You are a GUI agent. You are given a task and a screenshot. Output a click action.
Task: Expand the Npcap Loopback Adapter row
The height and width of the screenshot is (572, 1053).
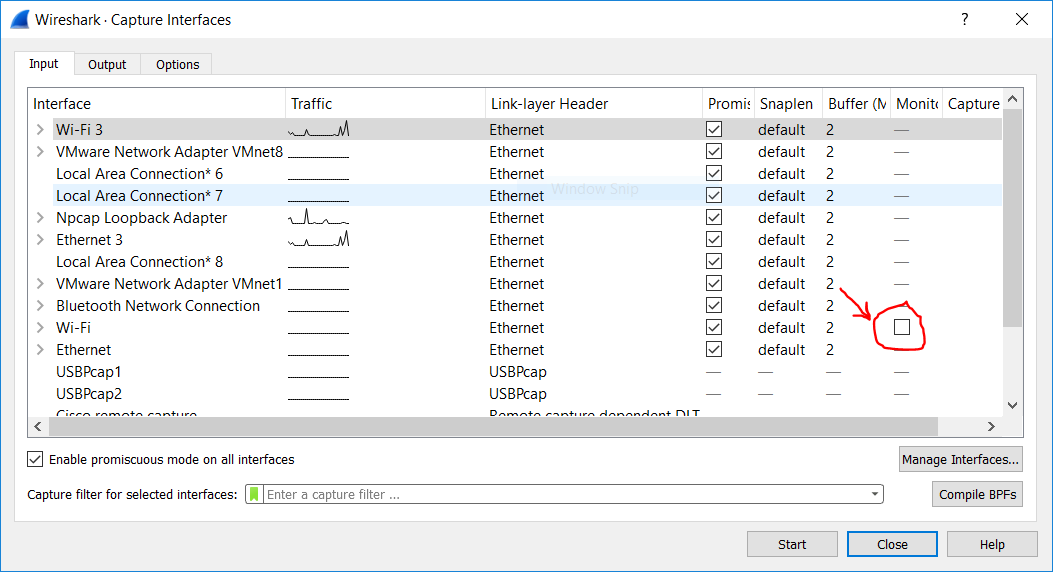click(40, 218)
